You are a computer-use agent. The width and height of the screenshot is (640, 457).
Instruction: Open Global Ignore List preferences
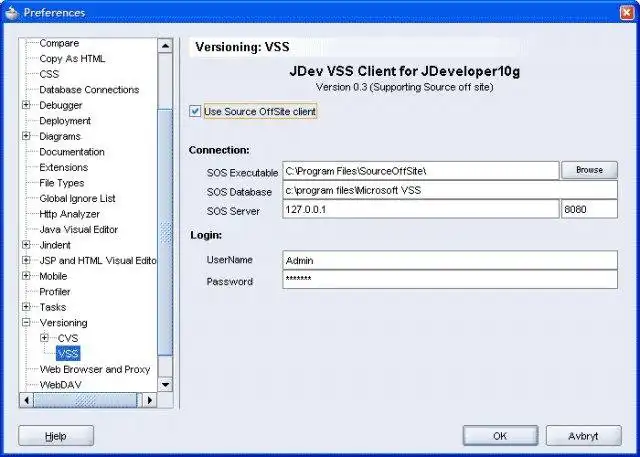[x=77, y=198]
